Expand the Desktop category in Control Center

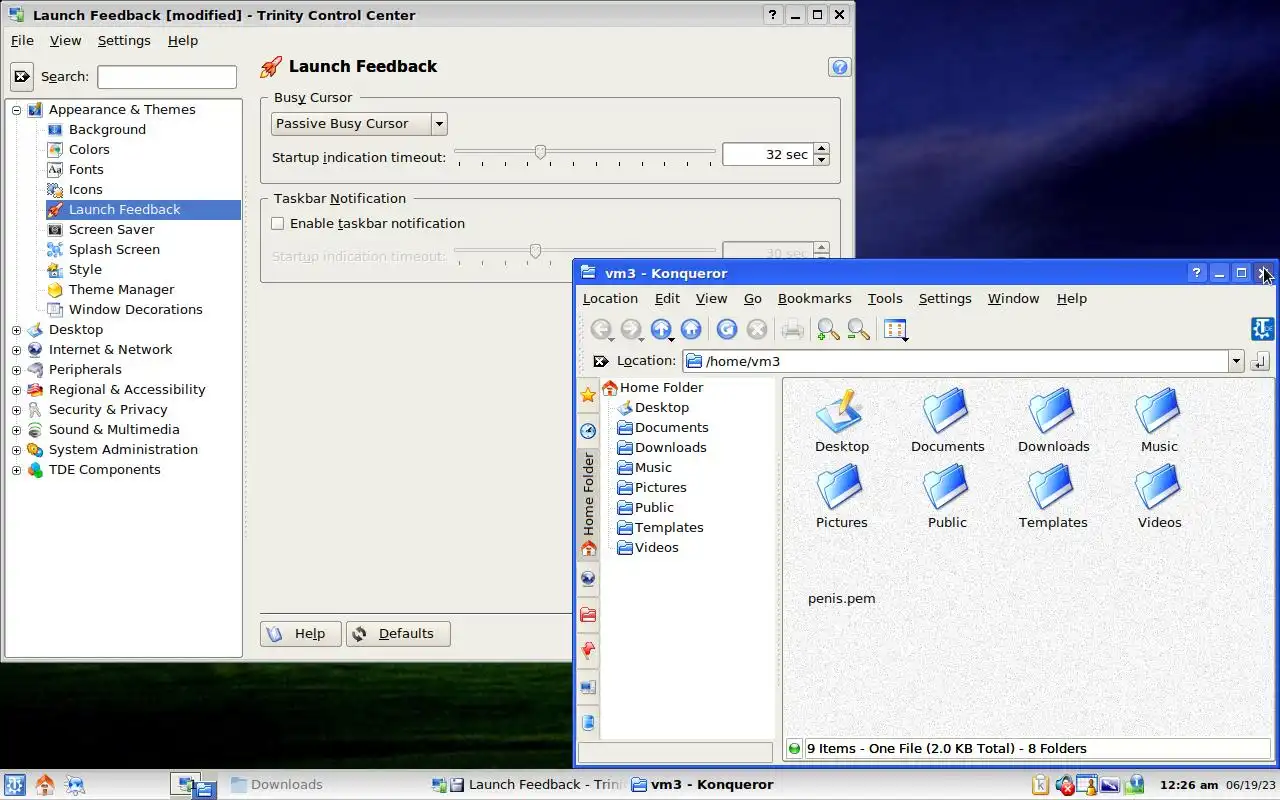click(x=16, y=330)
